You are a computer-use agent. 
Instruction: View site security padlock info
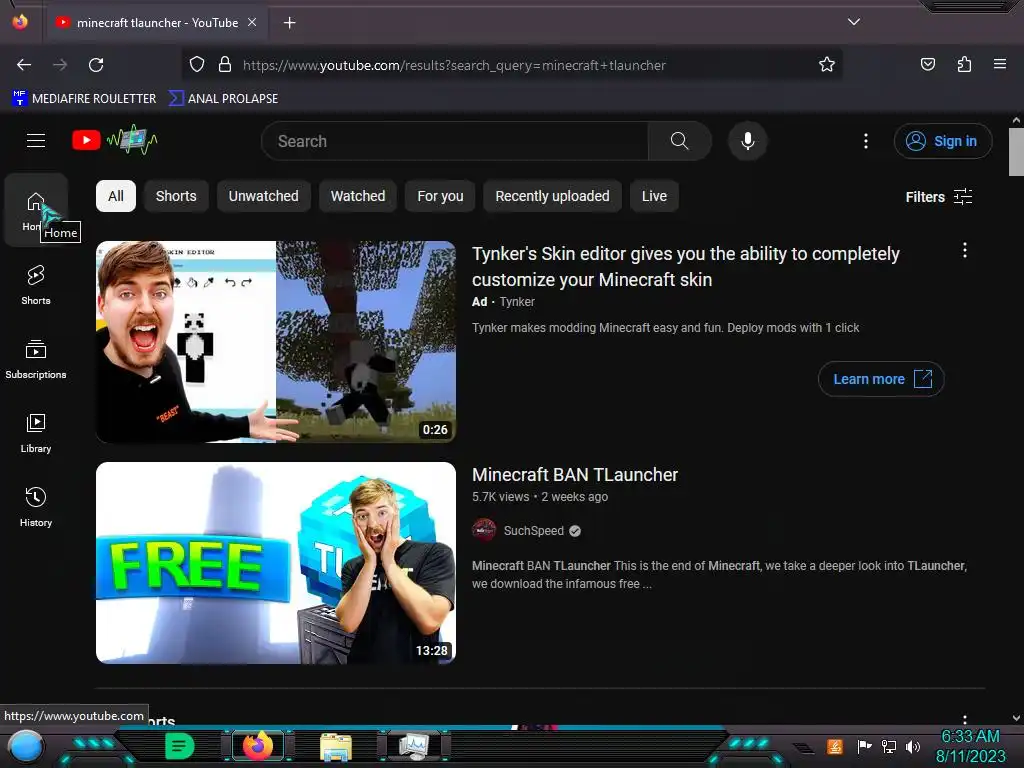pyautogui.click(x=225, y=65)
